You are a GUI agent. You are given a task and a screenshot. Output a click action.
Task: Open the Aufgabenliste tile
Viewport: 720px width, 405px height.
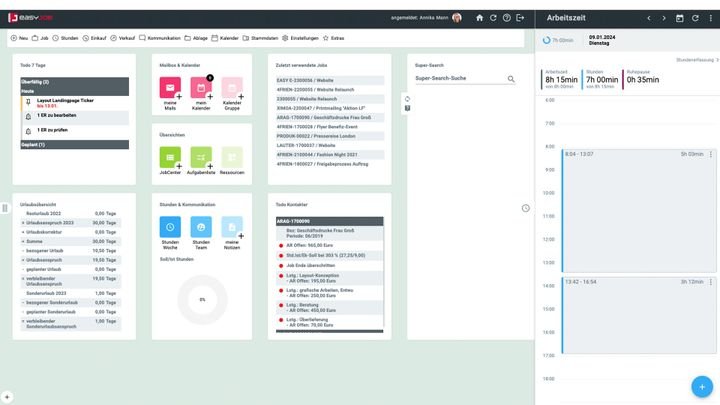201,158
